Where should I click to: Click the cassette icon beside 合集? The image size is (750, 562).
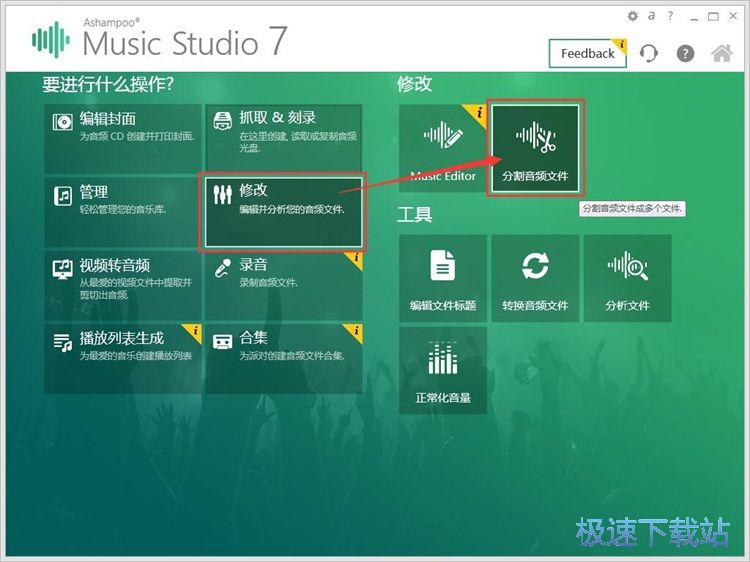pos(222,342)
